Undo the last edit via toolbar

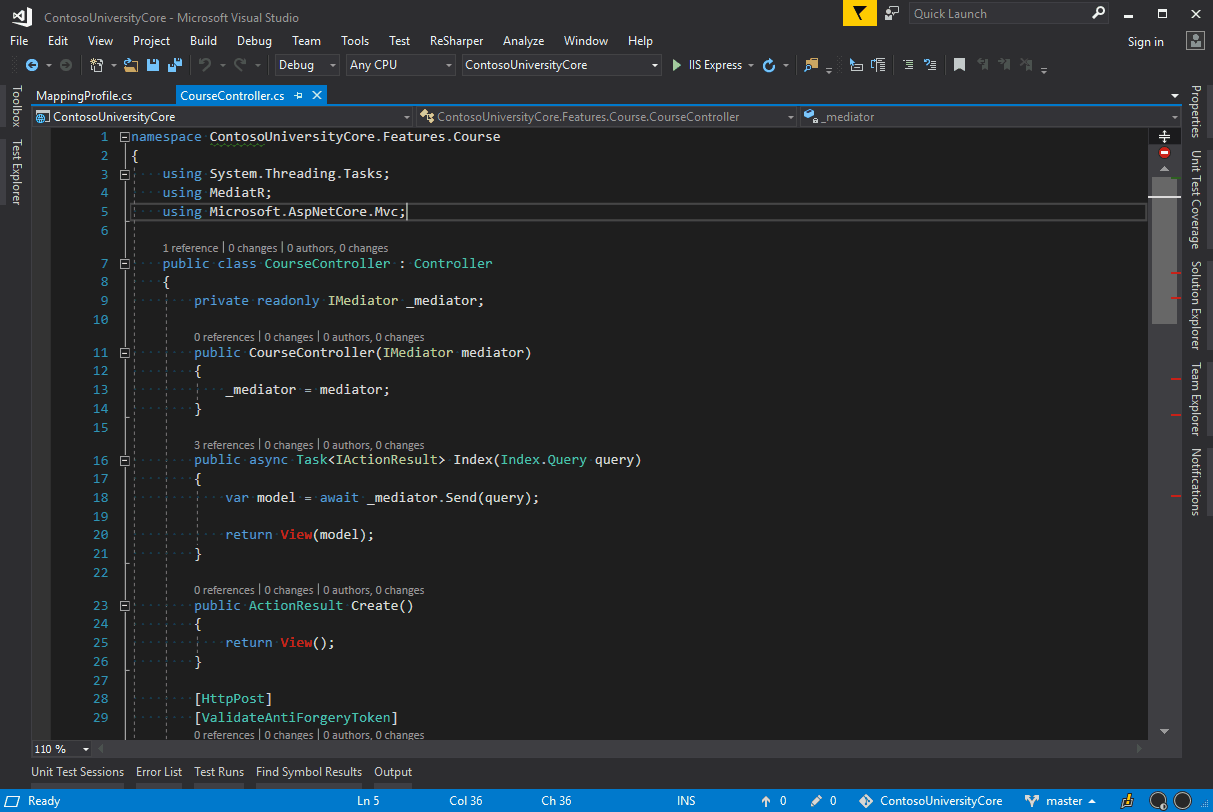click(x=204, y=65)
